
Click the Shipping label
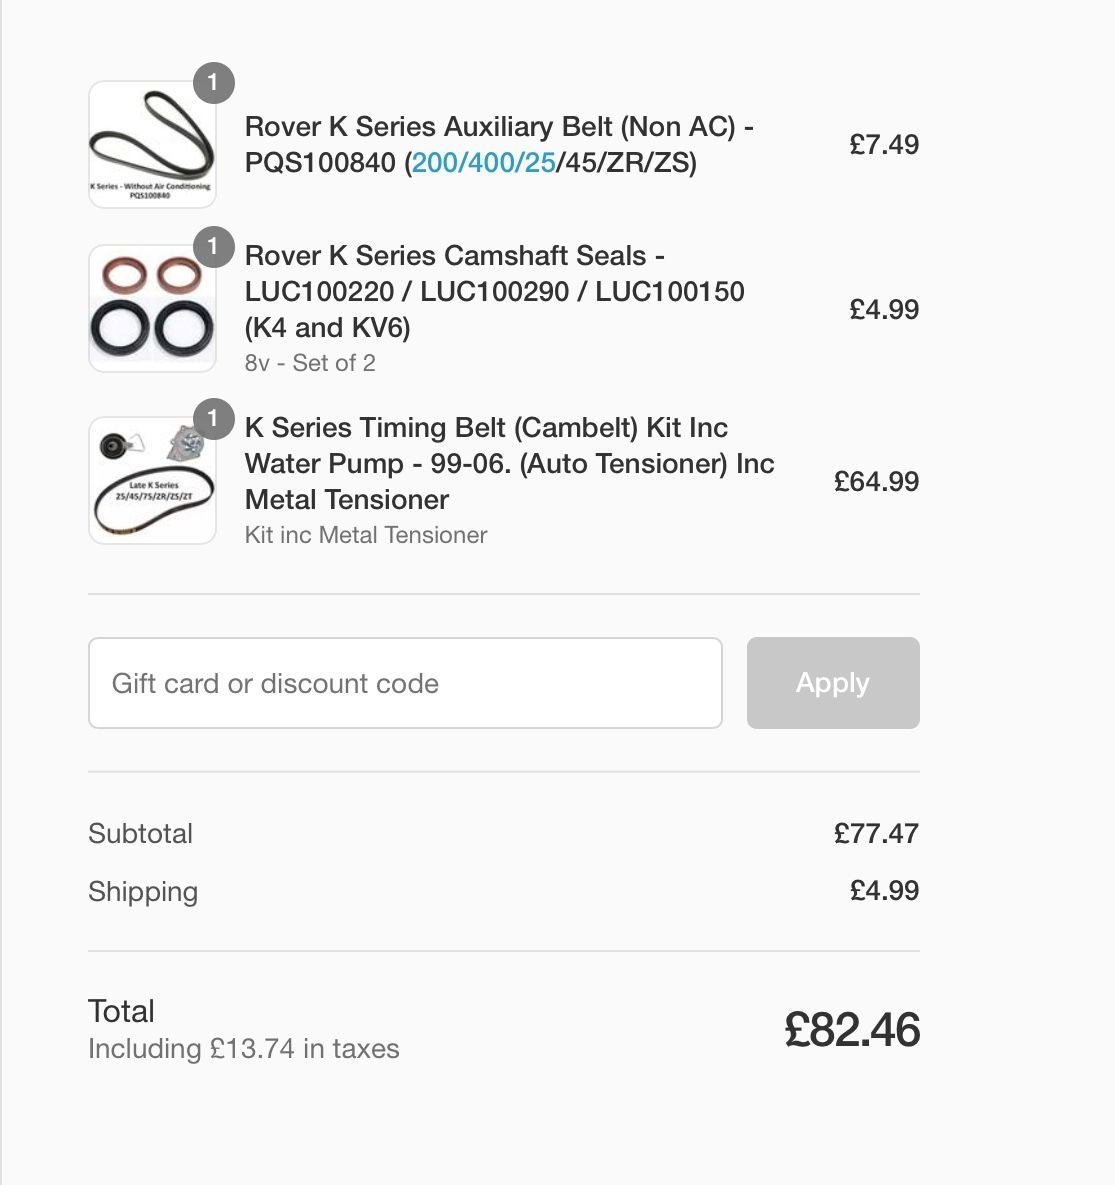[x=143, y=892]
